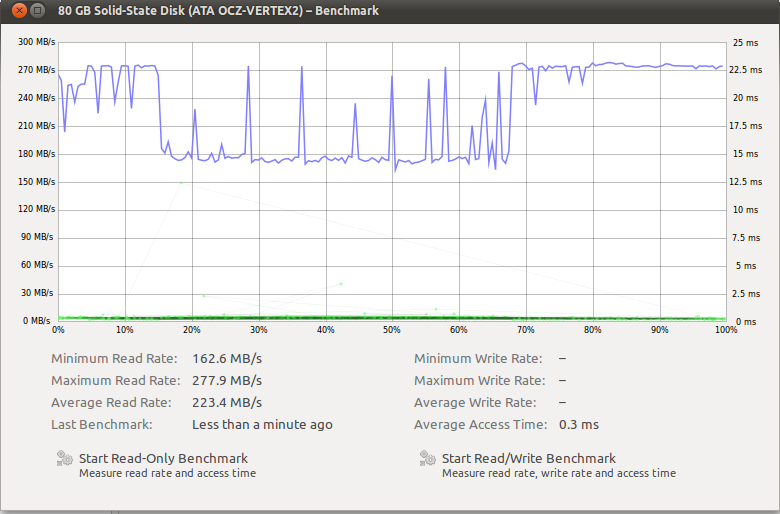
Task: Click the Minimum Read Rate label
Action: pos(114,359)
